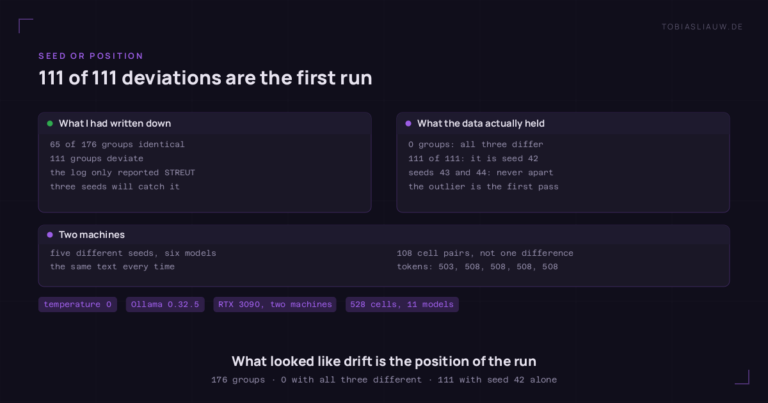The height and width of the screenshot is (403, 768).
Task: Click the line 65 of 176 groups identical
Action: tap(117, 144)
